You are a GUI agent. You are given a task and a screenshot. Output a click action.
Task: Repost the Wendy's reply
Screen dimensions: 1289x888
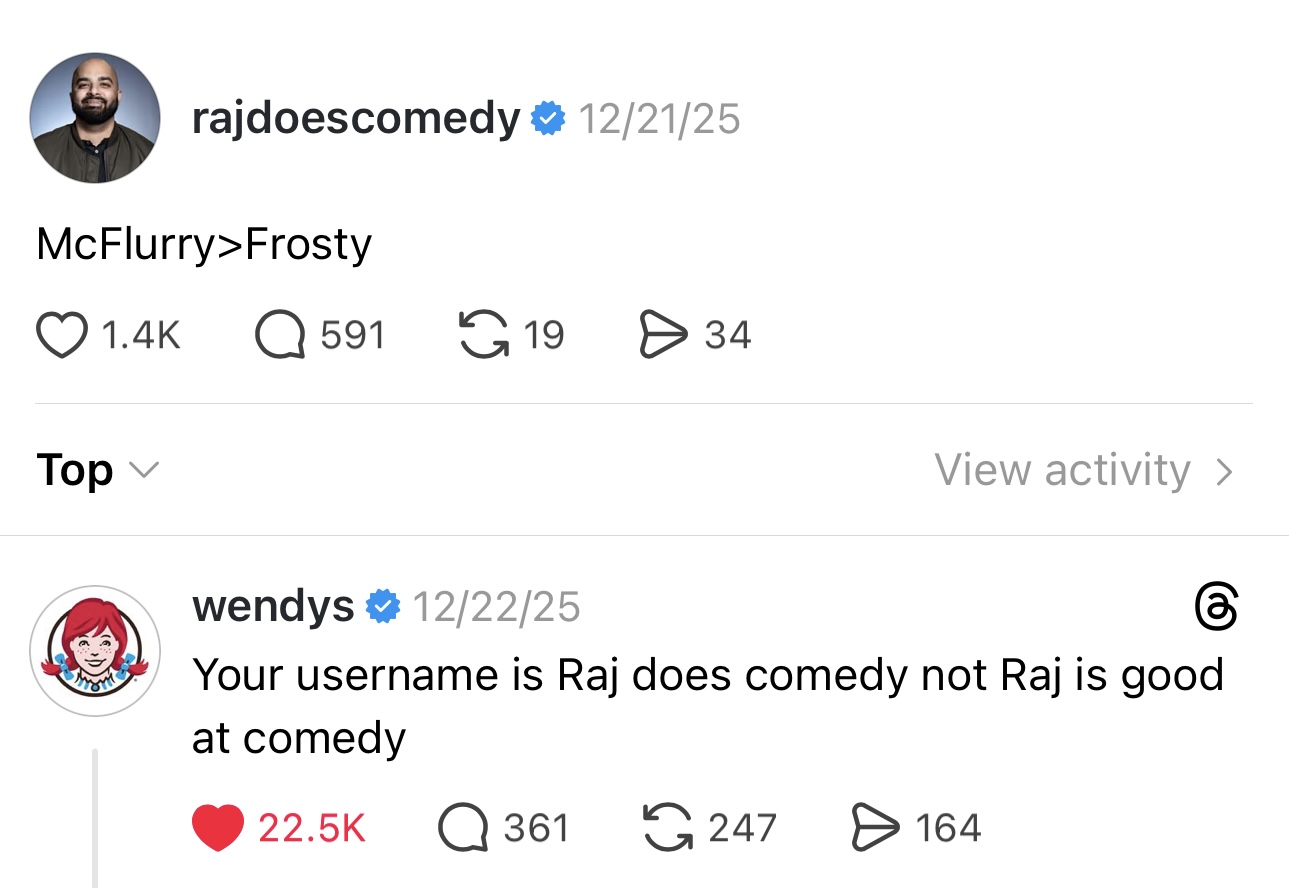click(x=670, y=828)
